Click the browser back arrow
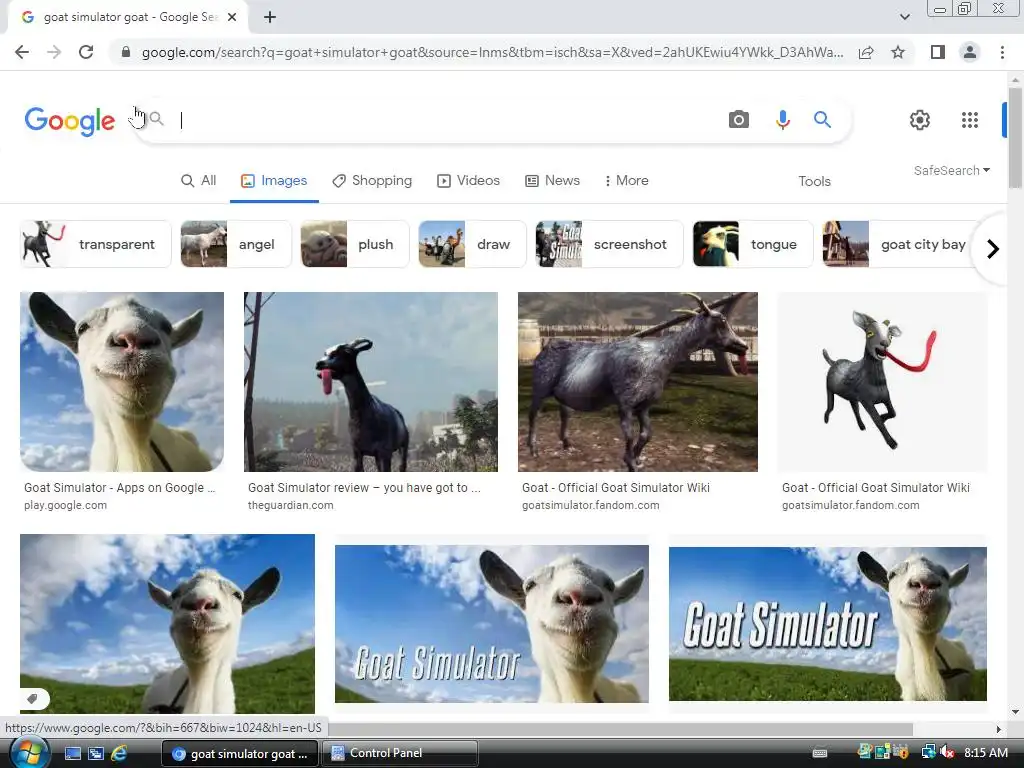Viewport: 1024px width, 768px height. (22, 52)
